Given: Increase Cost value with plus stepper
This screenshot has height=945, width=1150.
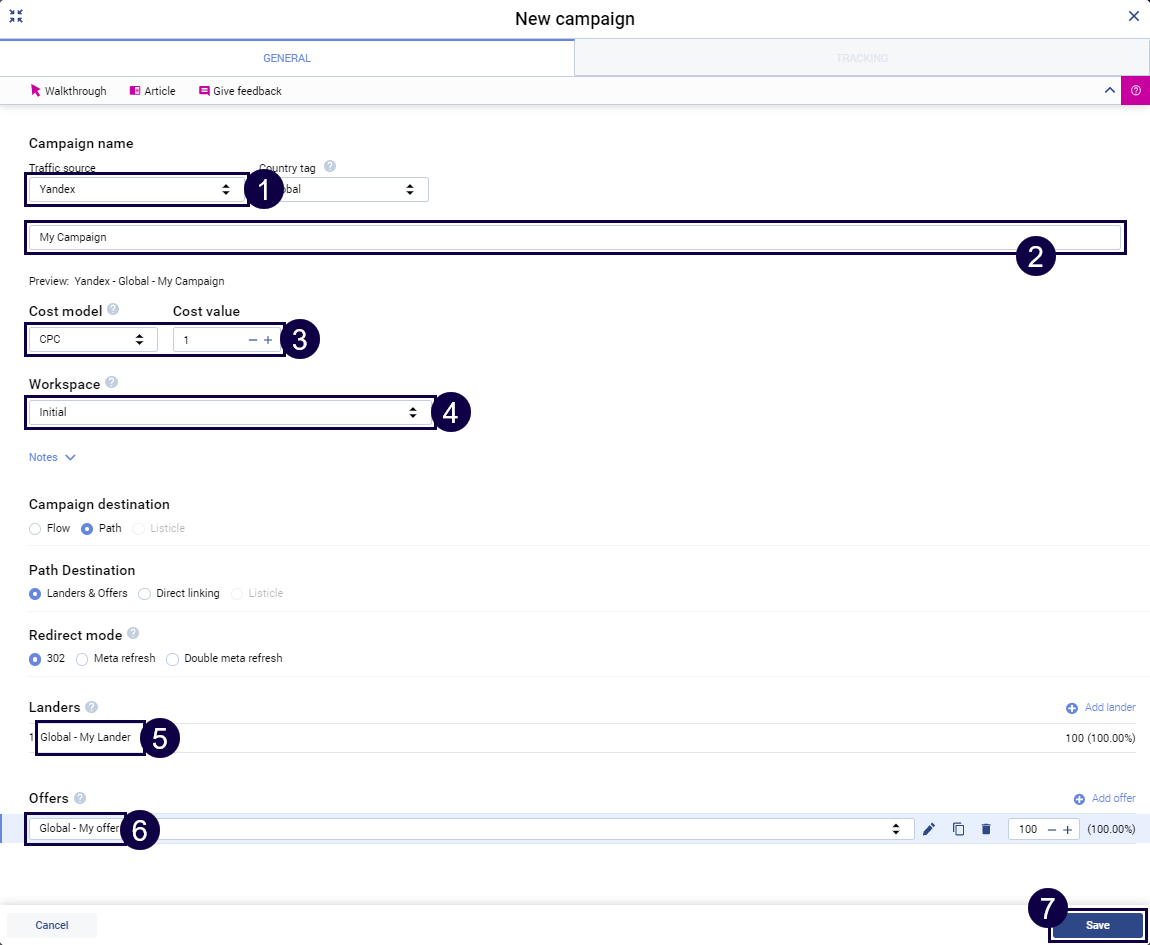Looking at the screenshot, I should [268, 340].
